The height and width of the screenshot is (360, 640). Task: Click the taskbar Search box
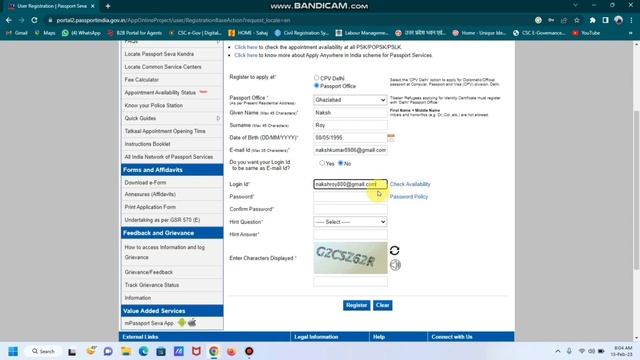[44, 351]
